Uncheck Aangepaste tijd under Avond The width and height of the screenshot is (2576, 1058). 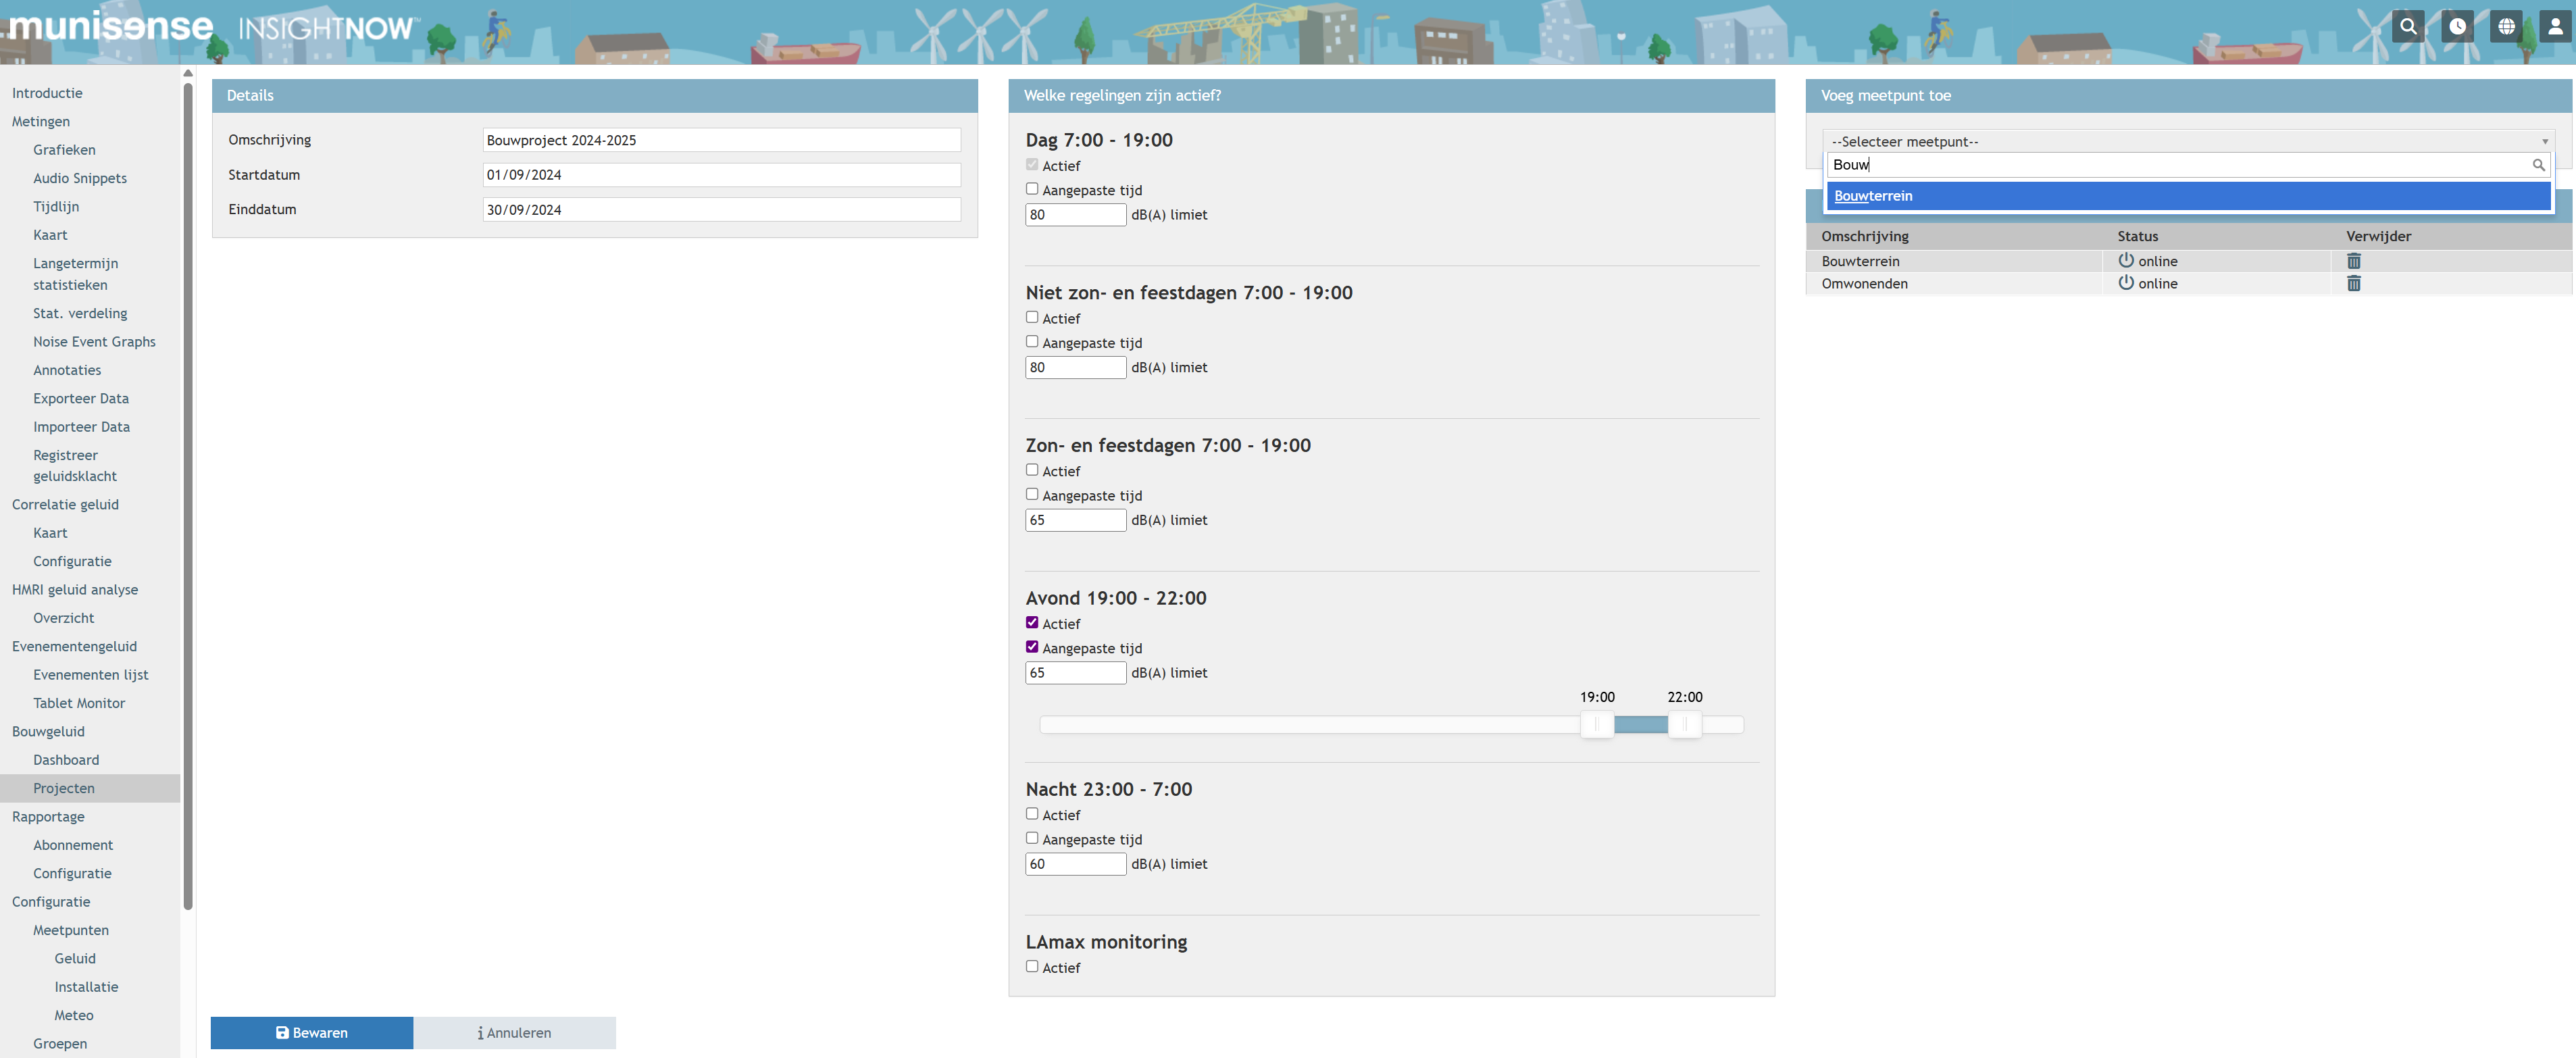(1032, 647)
